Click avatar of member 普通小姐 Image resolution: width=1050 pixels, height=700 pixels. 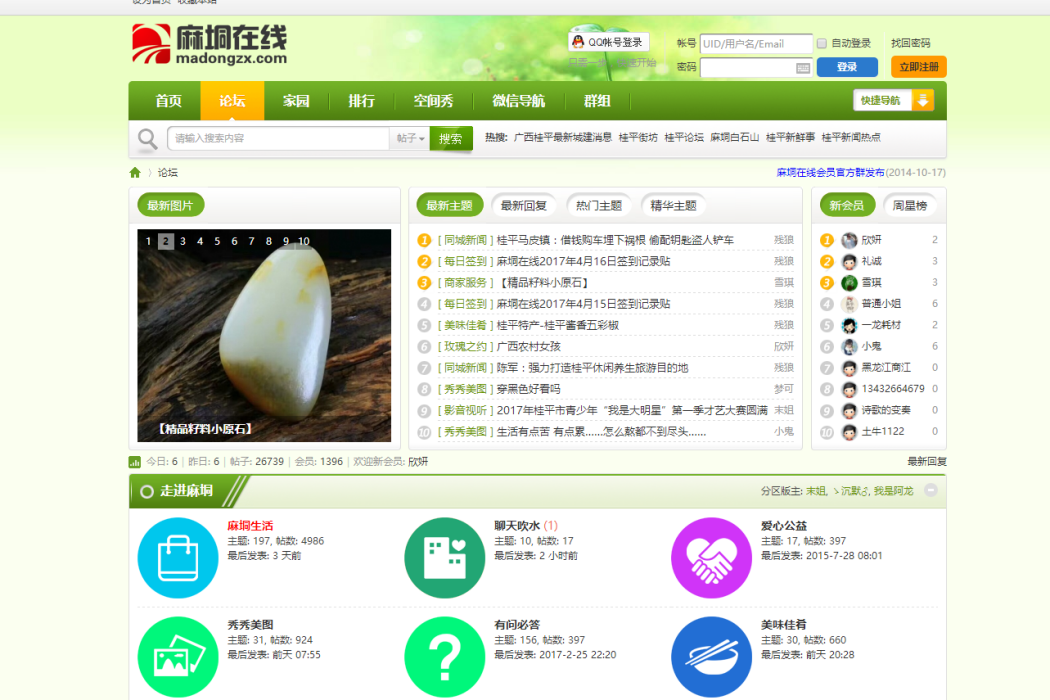[x=849, y=304]
